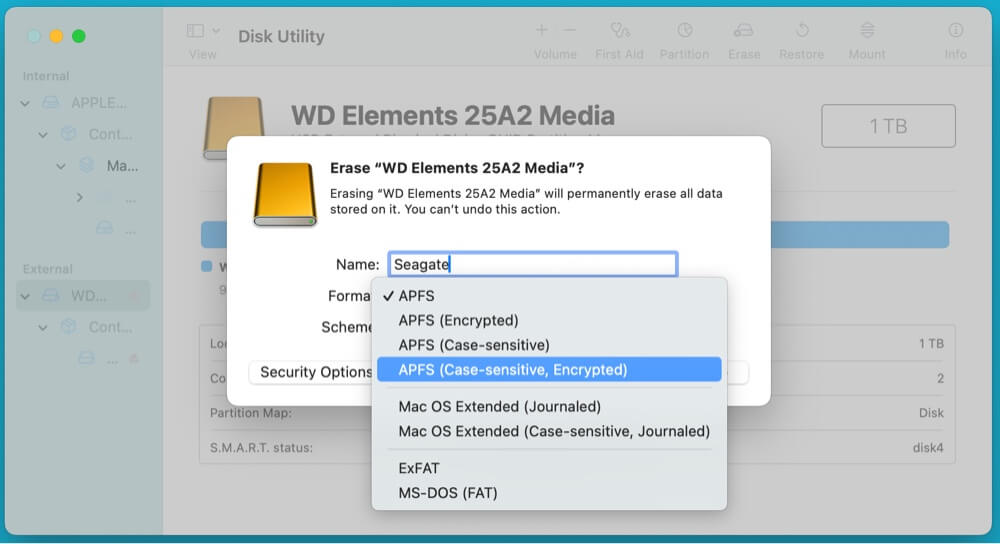
Task: Click the disk4 value text
Action: [927, 448]
